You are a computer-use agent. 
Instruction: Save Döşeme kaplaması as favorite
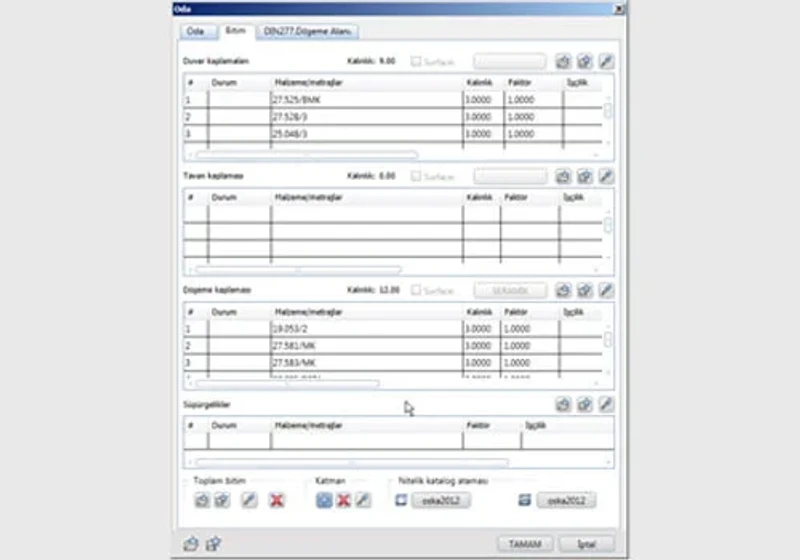click(585, 291)
